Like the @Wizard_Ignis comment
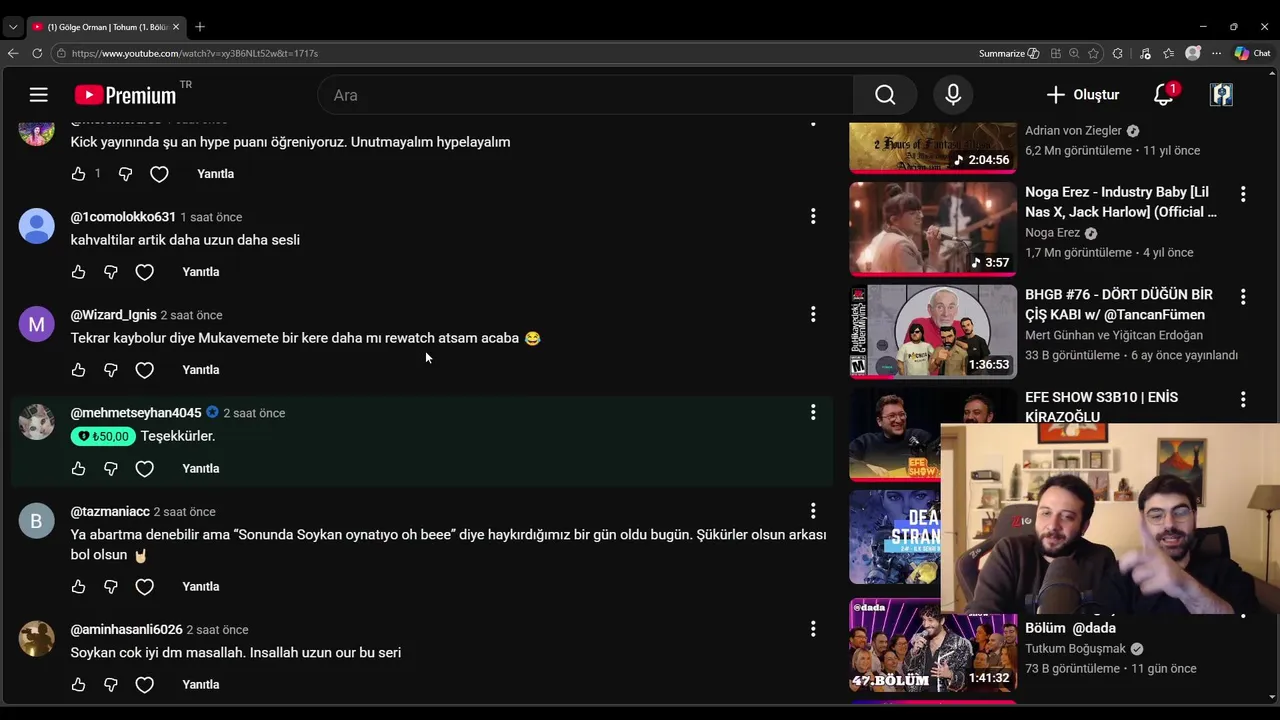Viewport: 1280px width, 720px height. tap(79, 370)
